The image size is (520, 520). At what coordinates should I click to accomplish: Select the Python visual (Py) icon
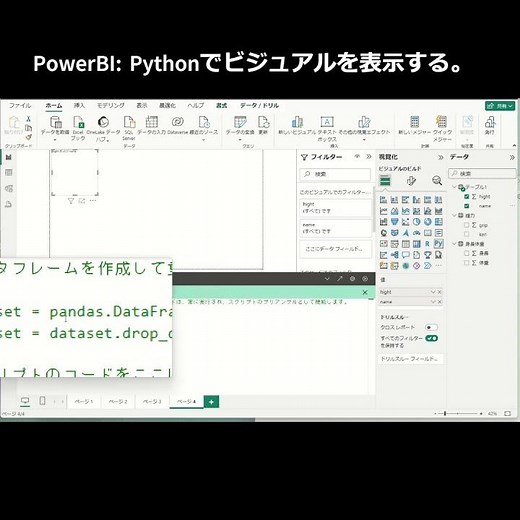[x=438, y=244]
